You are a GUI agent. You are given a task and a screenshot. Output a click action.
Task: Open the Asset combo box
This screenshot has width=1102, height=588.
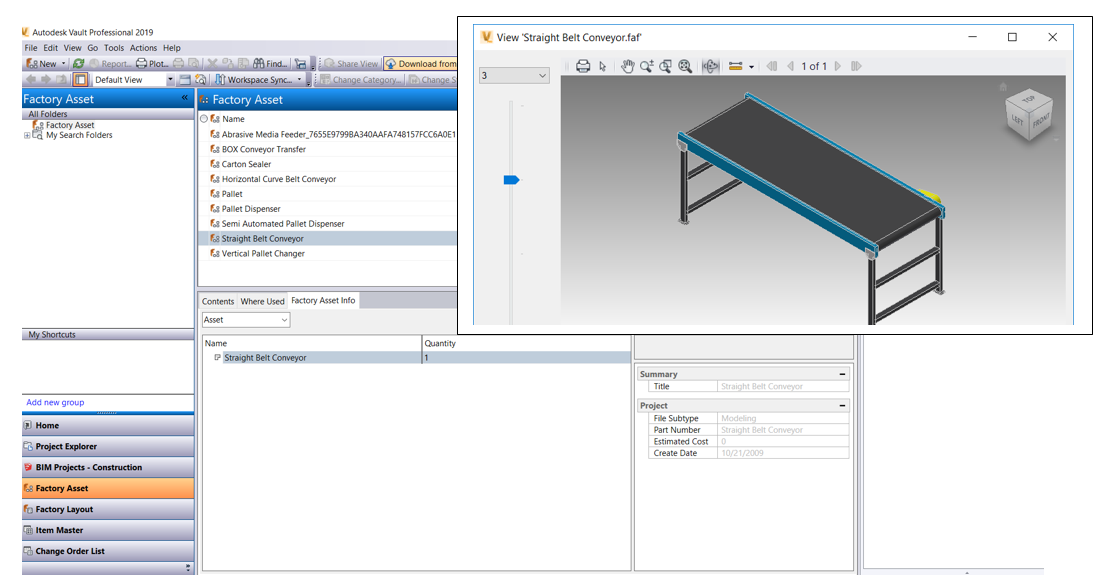[x=246, y=320]
